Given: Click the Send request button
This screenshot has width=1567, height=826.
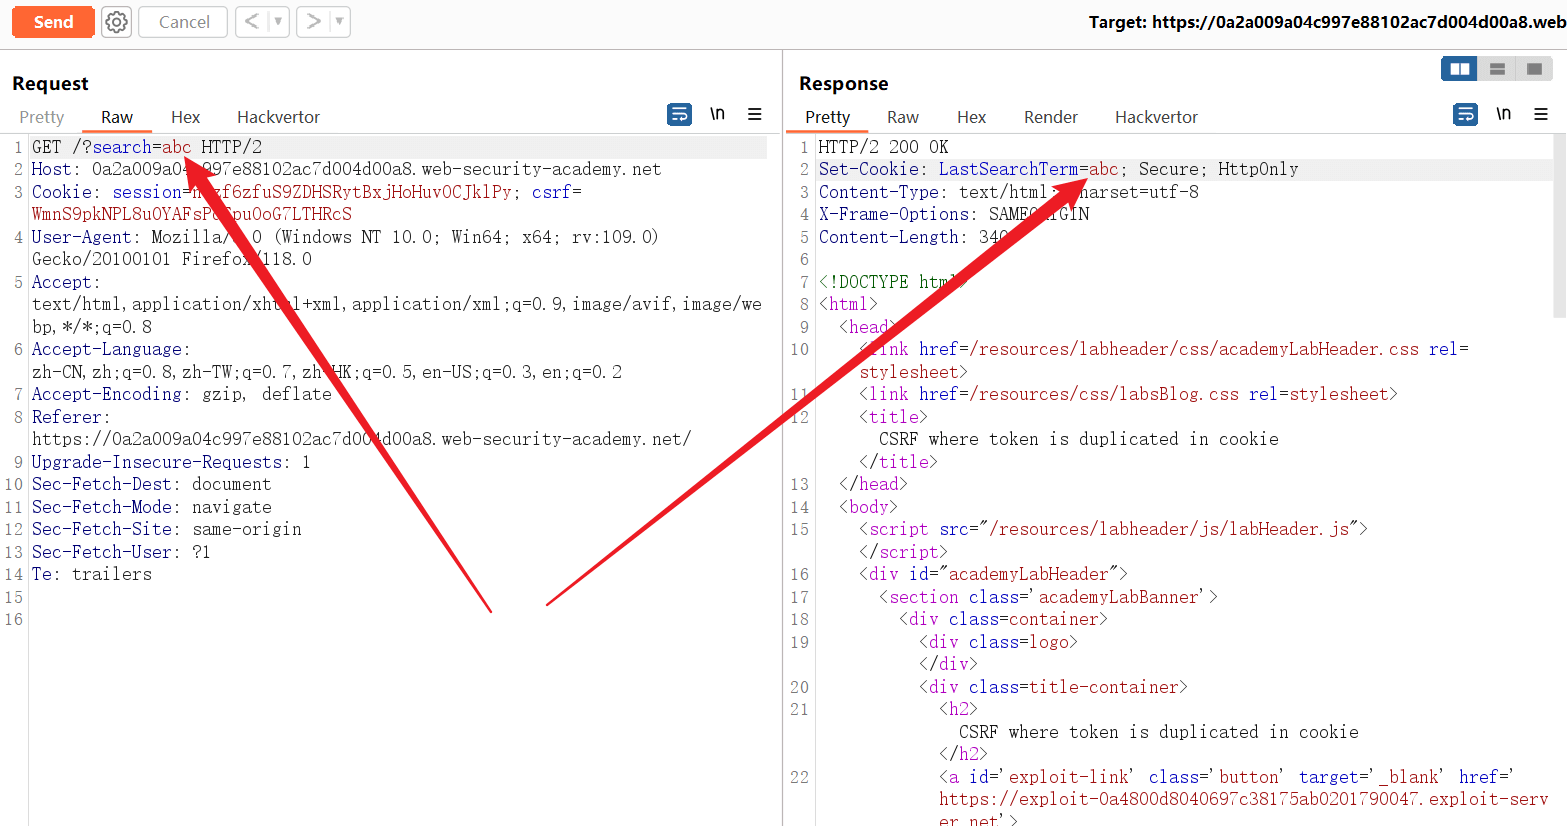Looking at the screenshot, I should tap(53, 22).
